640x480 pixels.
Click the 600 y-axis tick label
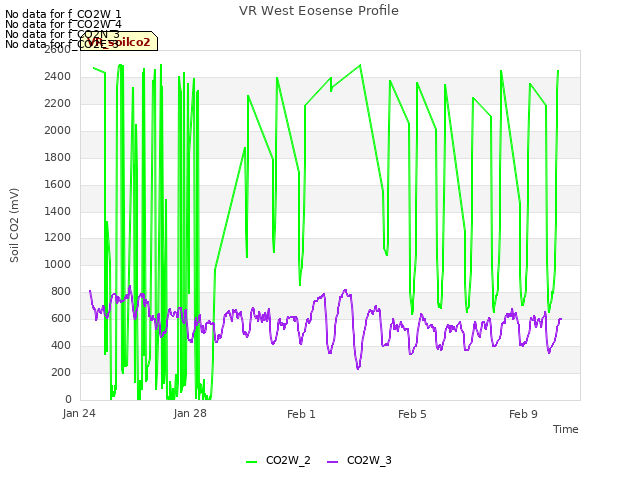[61, 318]
